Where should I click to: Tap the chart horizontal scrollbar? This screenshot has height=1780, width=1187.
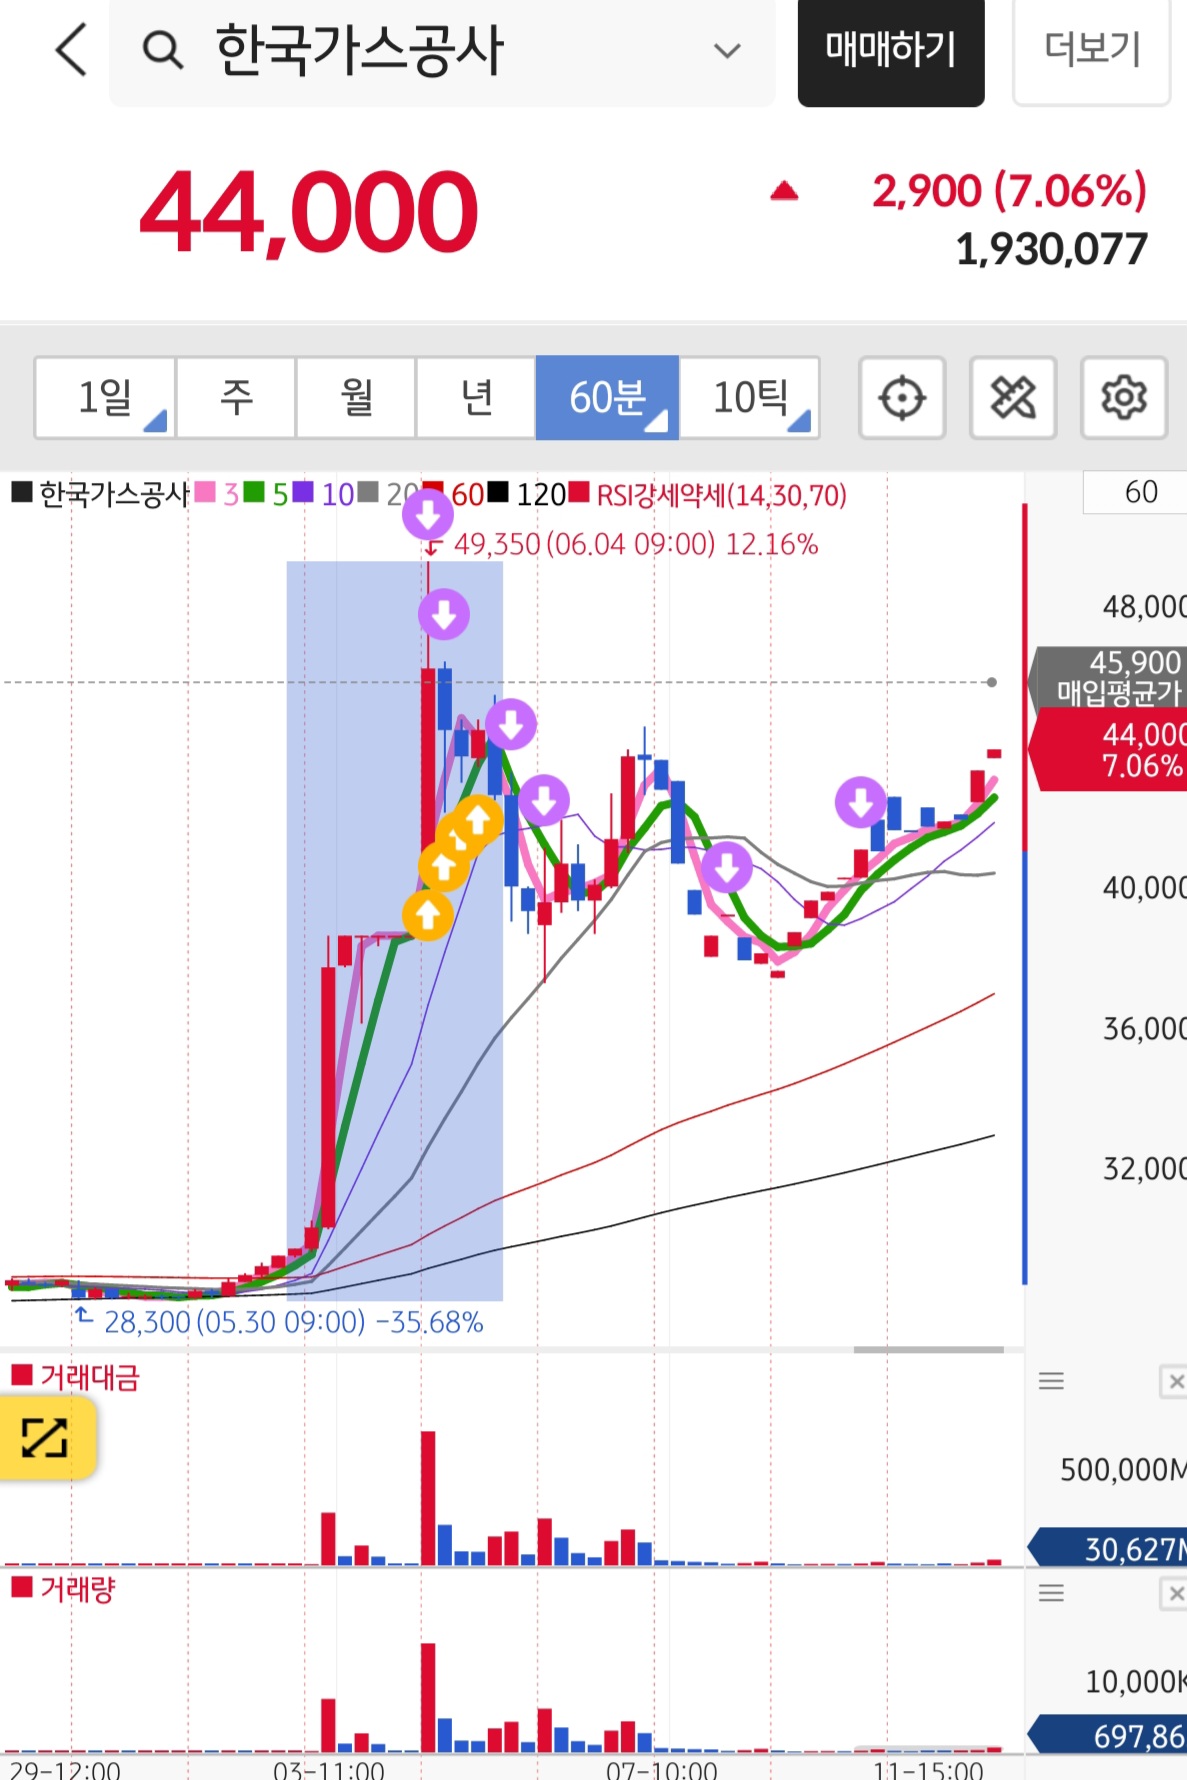(x=928, y=1349)
